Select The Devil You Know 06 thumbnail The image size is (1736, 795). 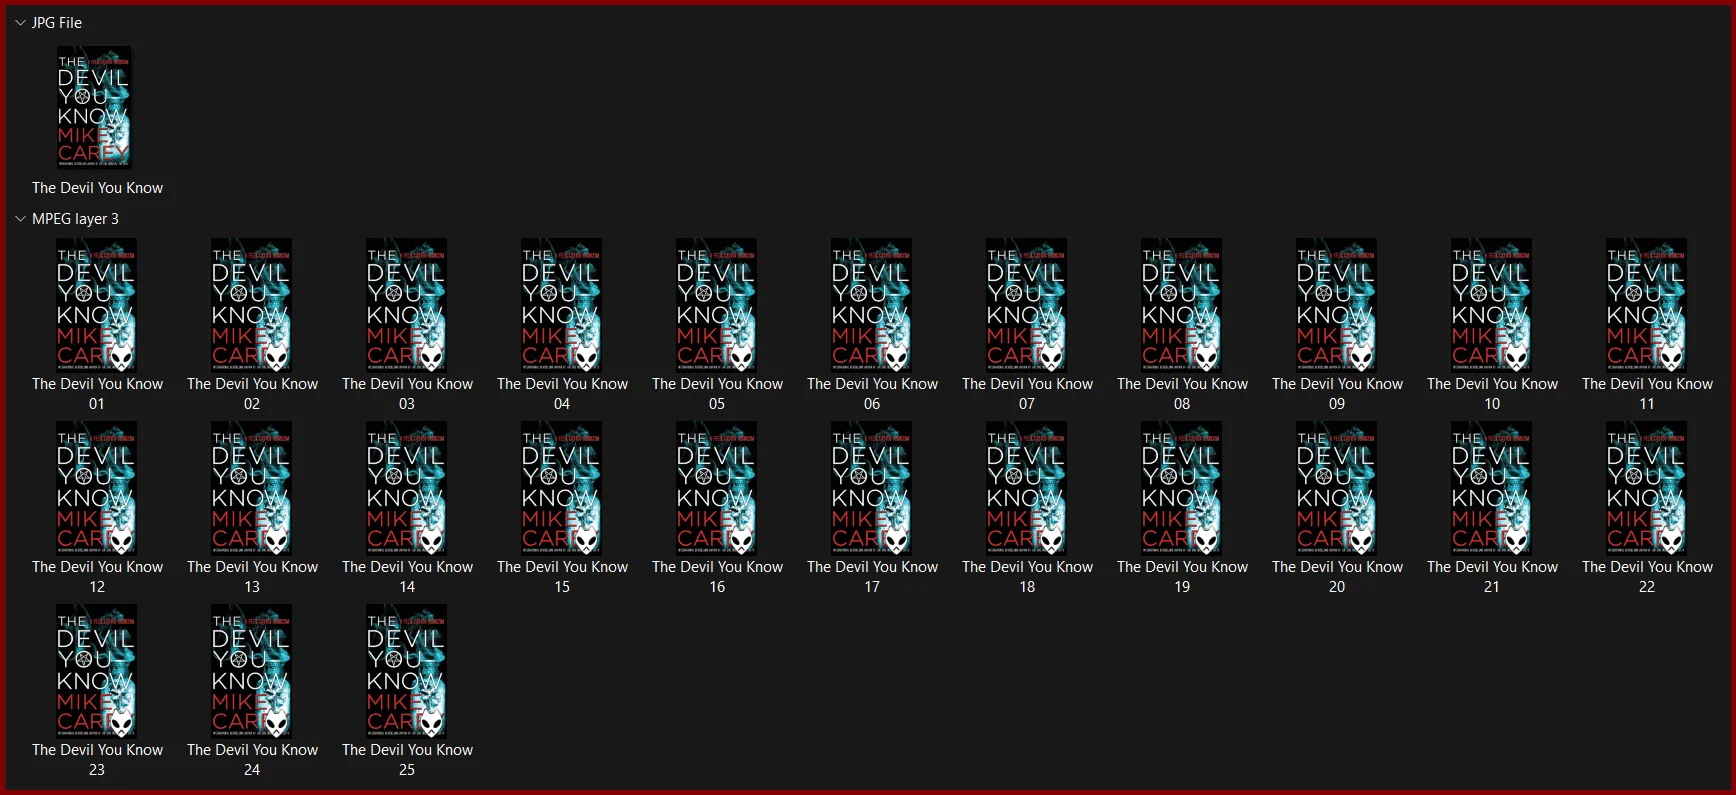871,305
